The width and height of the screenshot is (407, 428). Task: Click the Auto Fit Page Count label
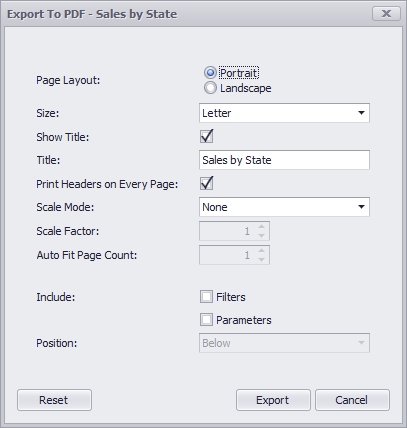87,255
